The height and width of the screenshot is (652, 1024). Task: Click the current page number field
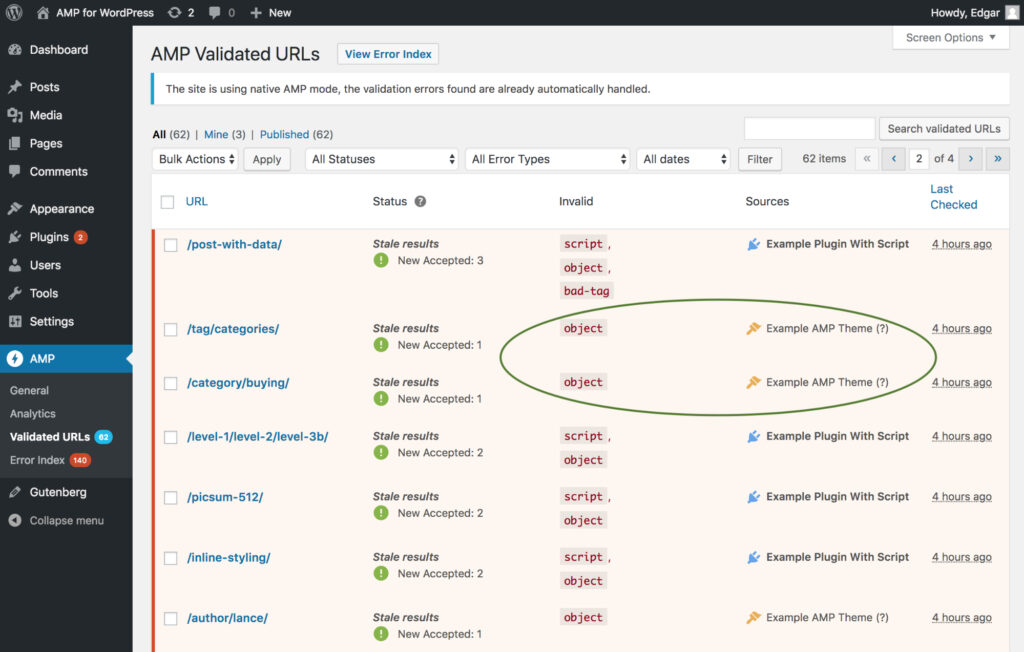pyautogui.click(x=918, y=159)
